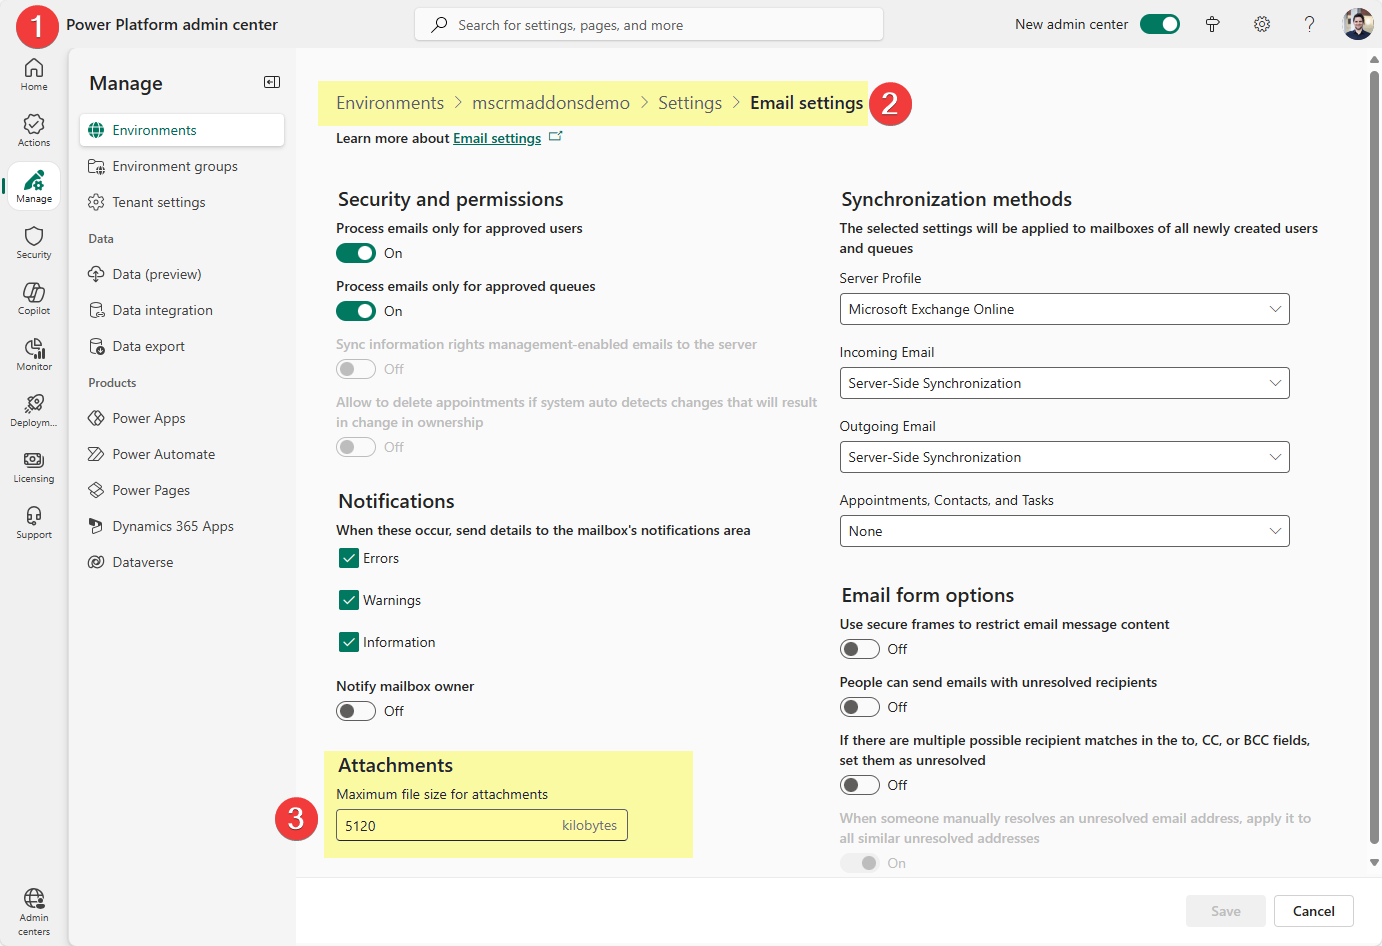Open the Email settings learn more link
Screen dimensions: 1382x946
point(497,138)
